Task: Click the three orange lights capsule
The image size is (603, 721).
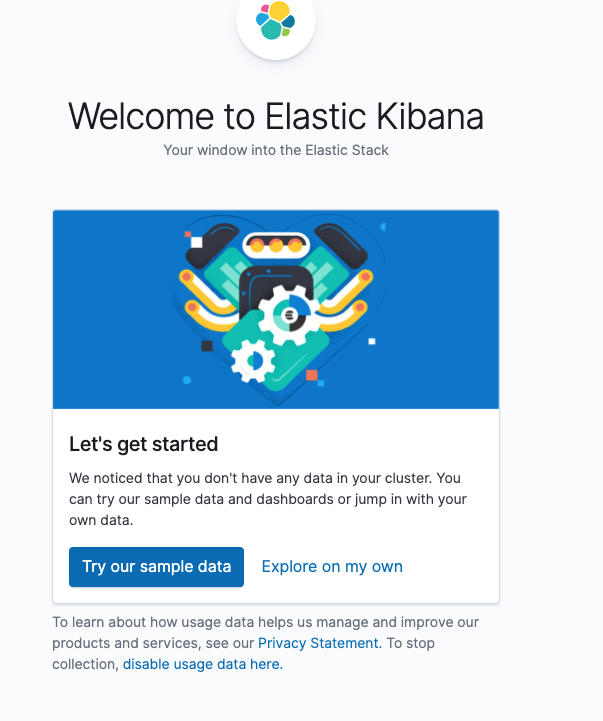Action: pyautogui.click(x=276, y=244)
